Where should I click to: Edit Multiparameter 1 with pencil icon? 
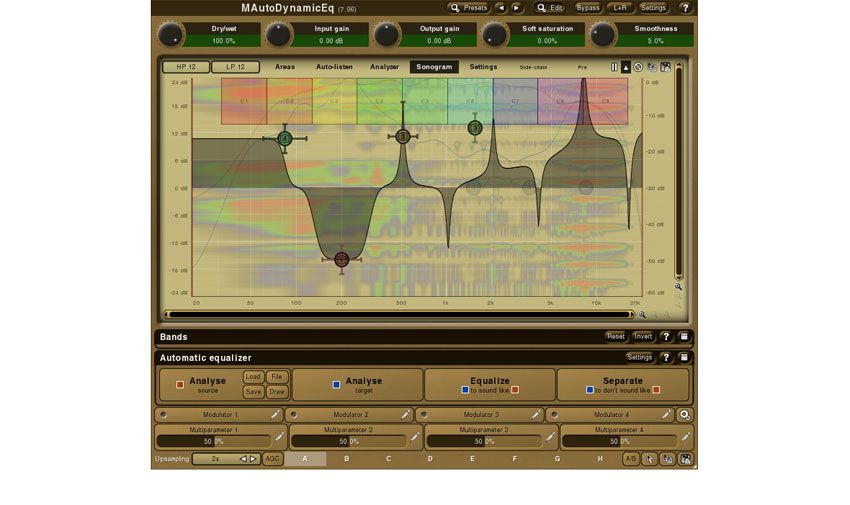click(279, 437)
